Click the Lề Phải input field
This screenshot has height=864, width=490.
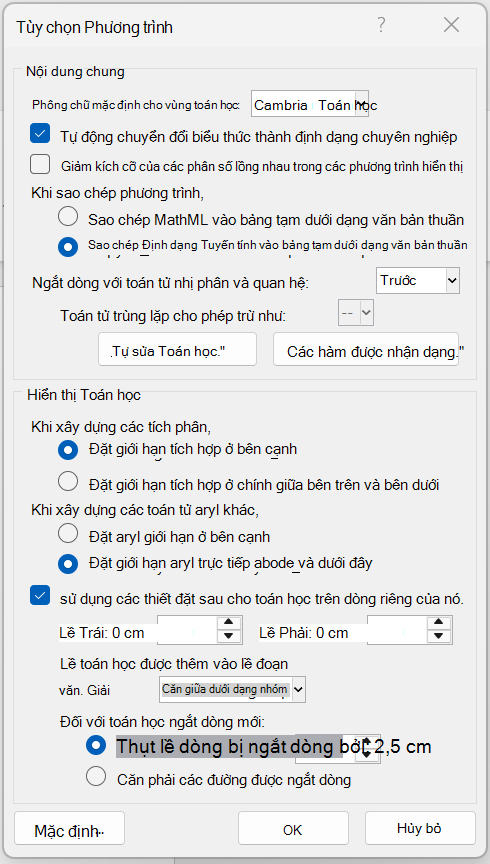(397, 630)
